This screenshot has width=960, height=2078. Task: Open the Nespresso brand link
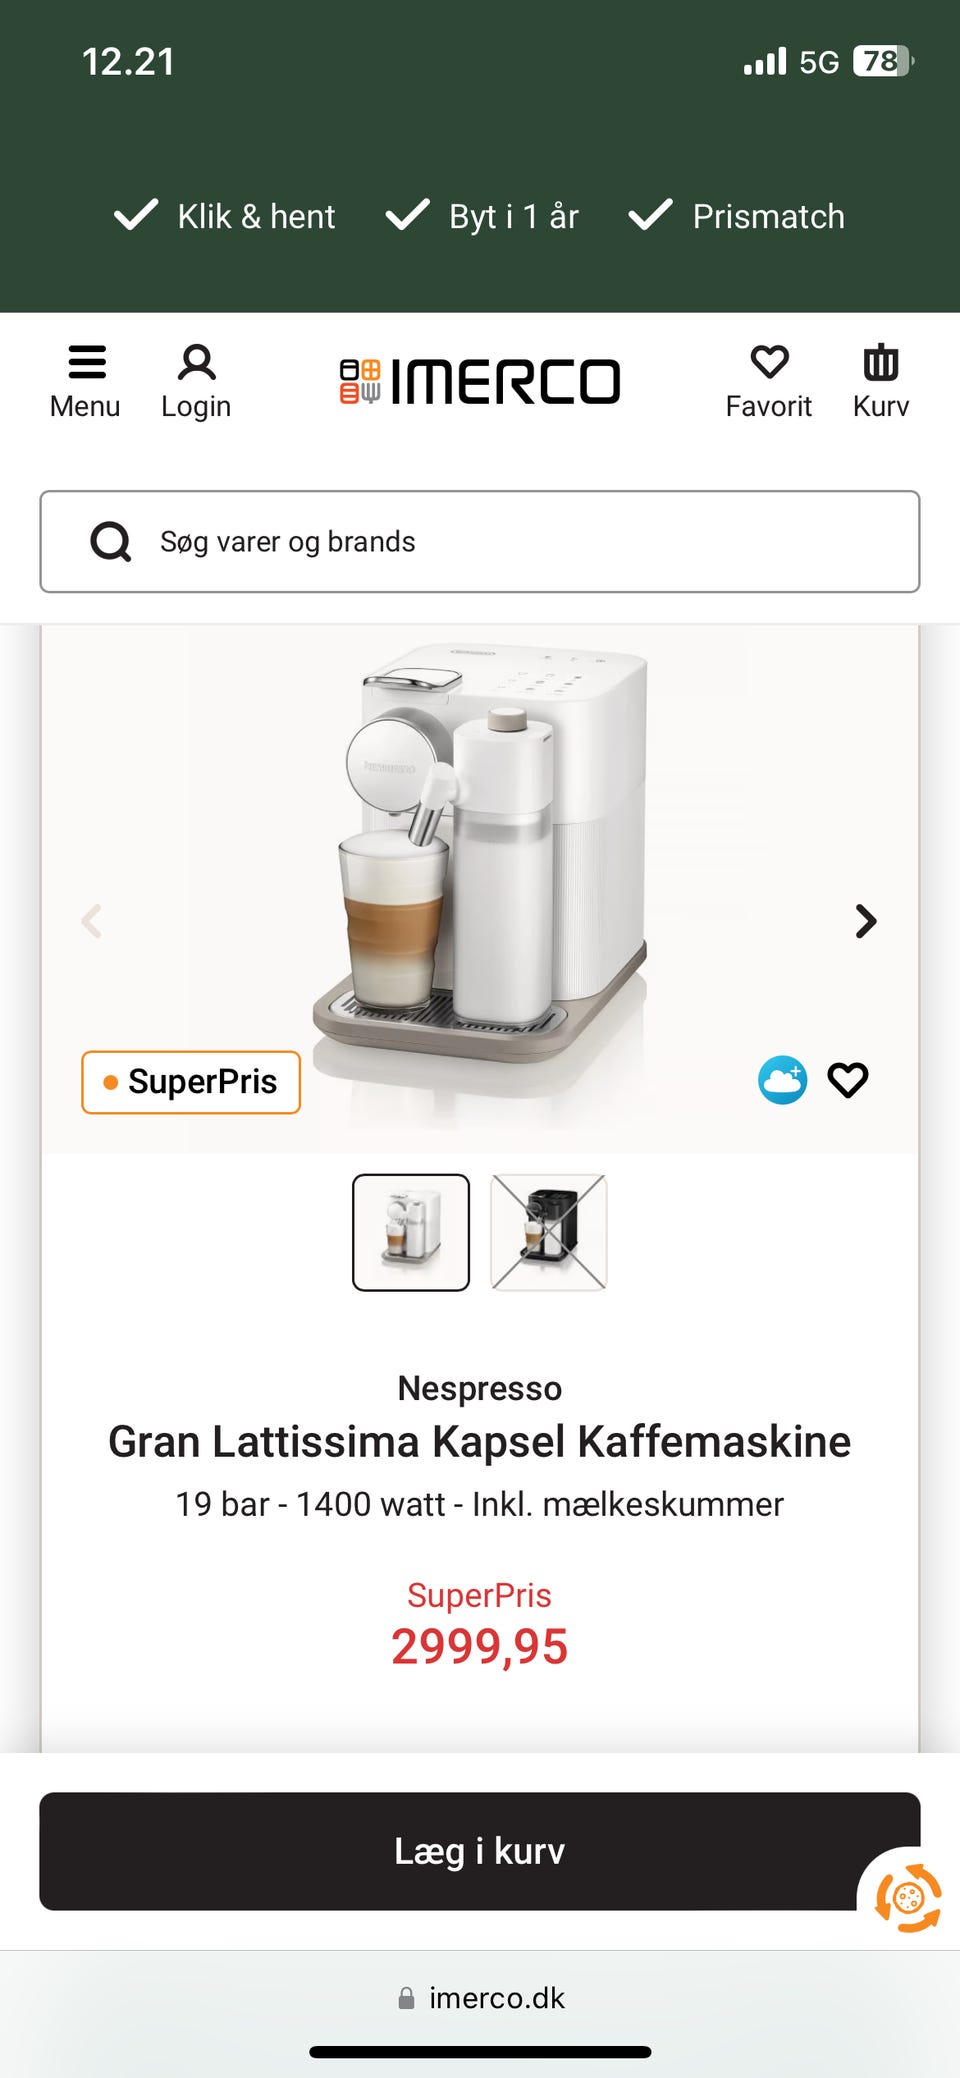(480, 1388)
